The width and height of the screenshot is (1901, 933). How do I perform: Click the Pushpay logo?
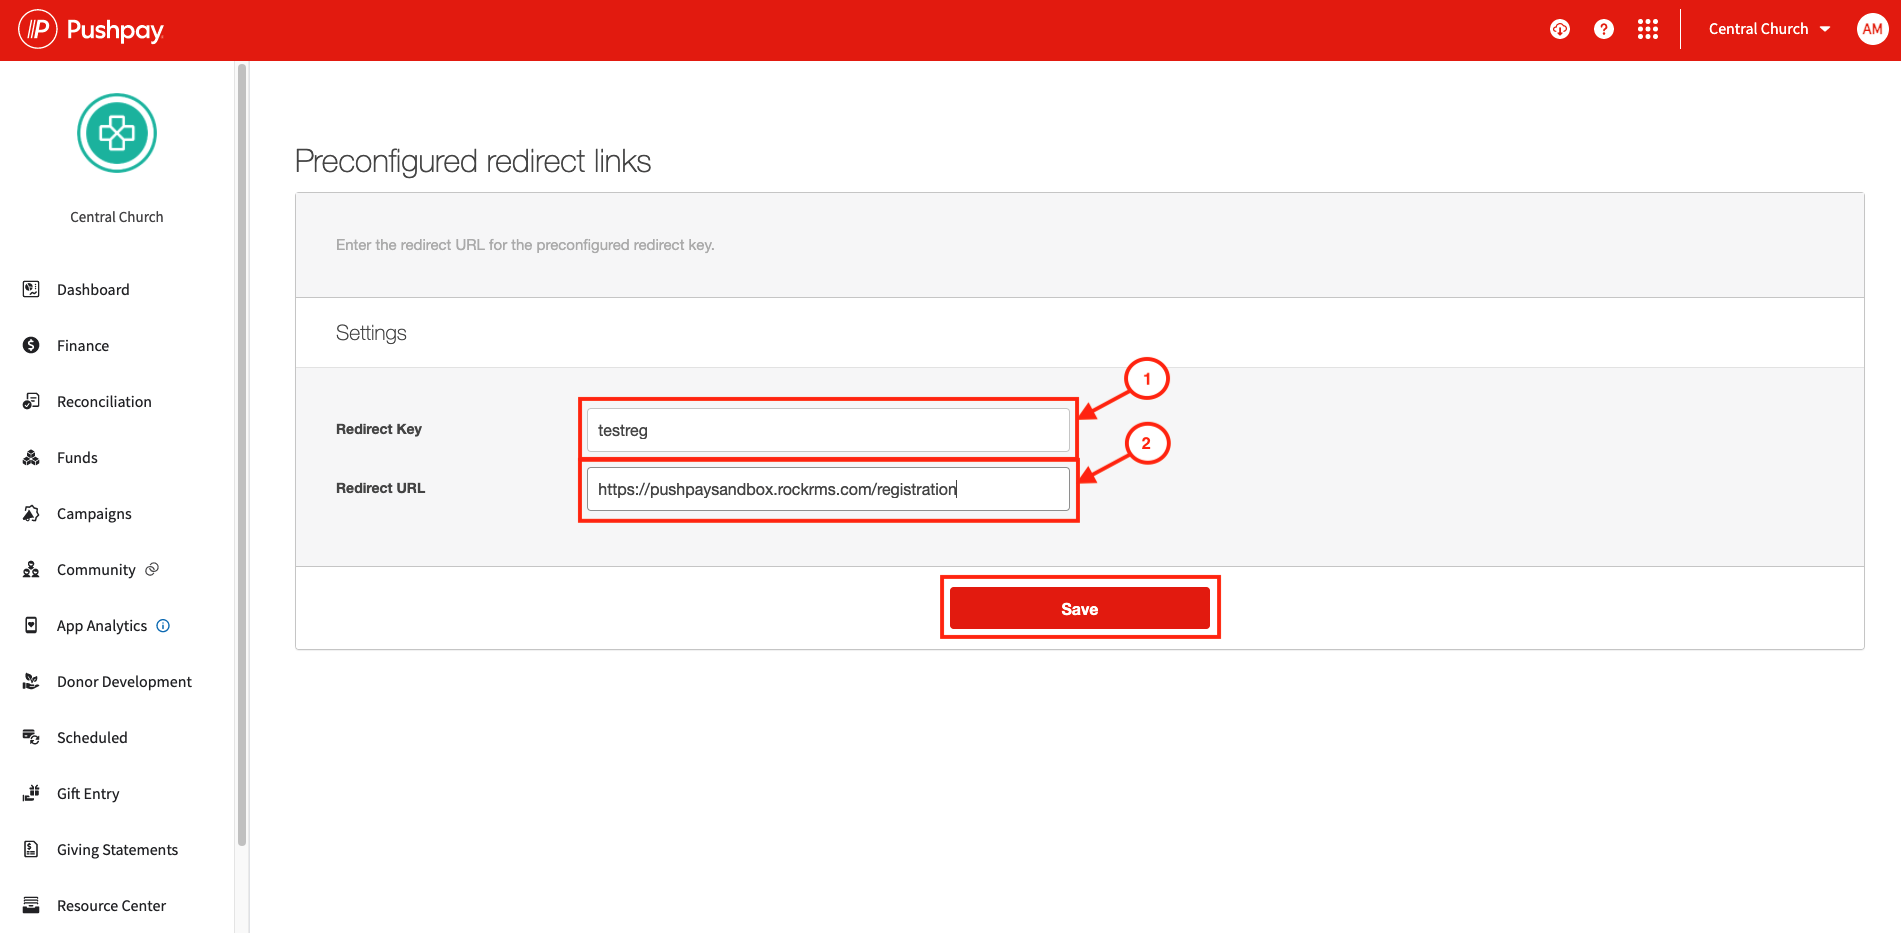click(90, 29)
